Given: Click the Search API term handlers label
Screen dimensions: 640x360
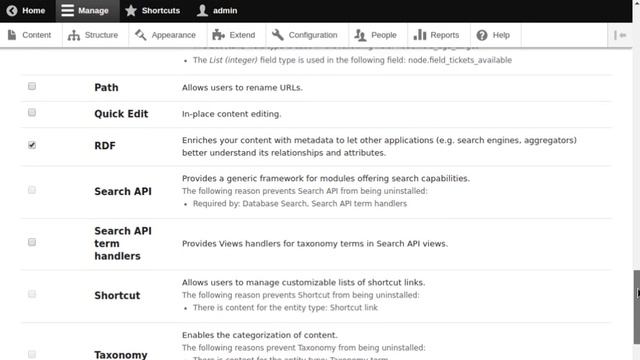Looking at the screenshot, I should coord(123,243).
